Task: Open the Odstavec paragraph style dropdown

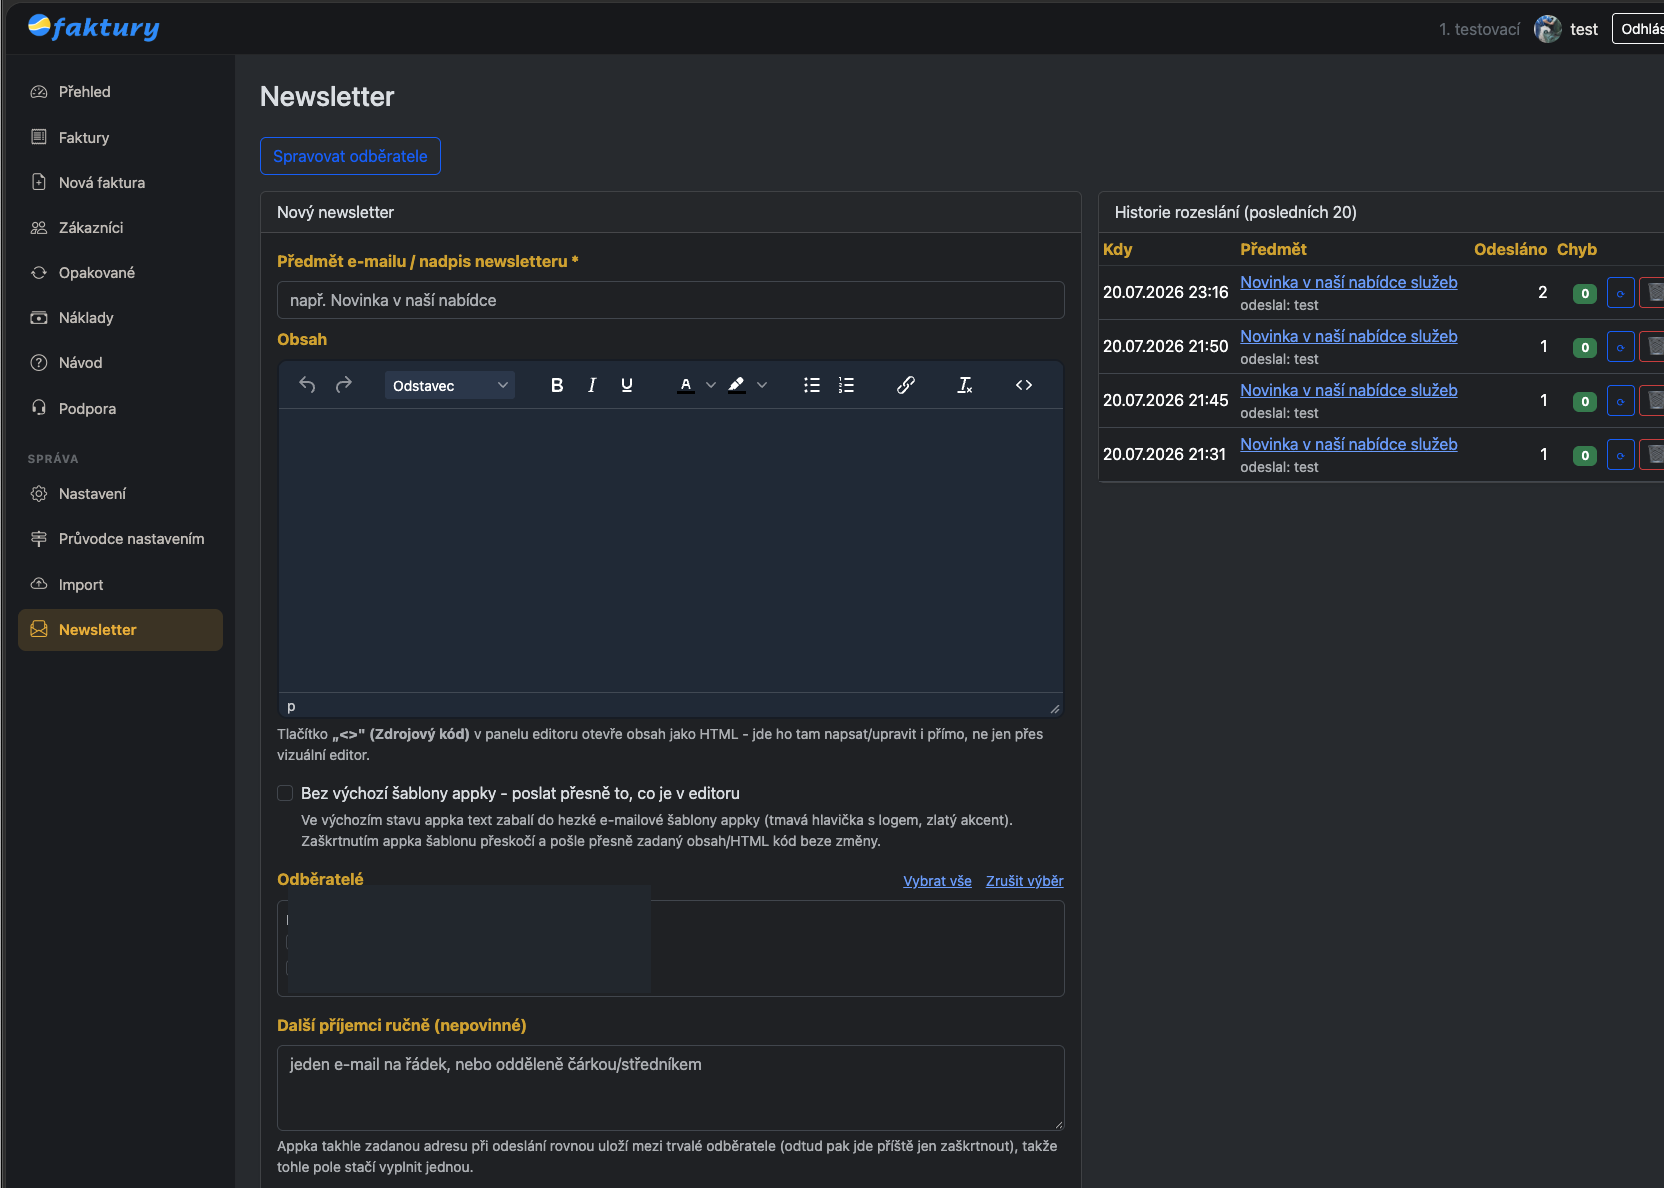Action: [x=450, y=385]
